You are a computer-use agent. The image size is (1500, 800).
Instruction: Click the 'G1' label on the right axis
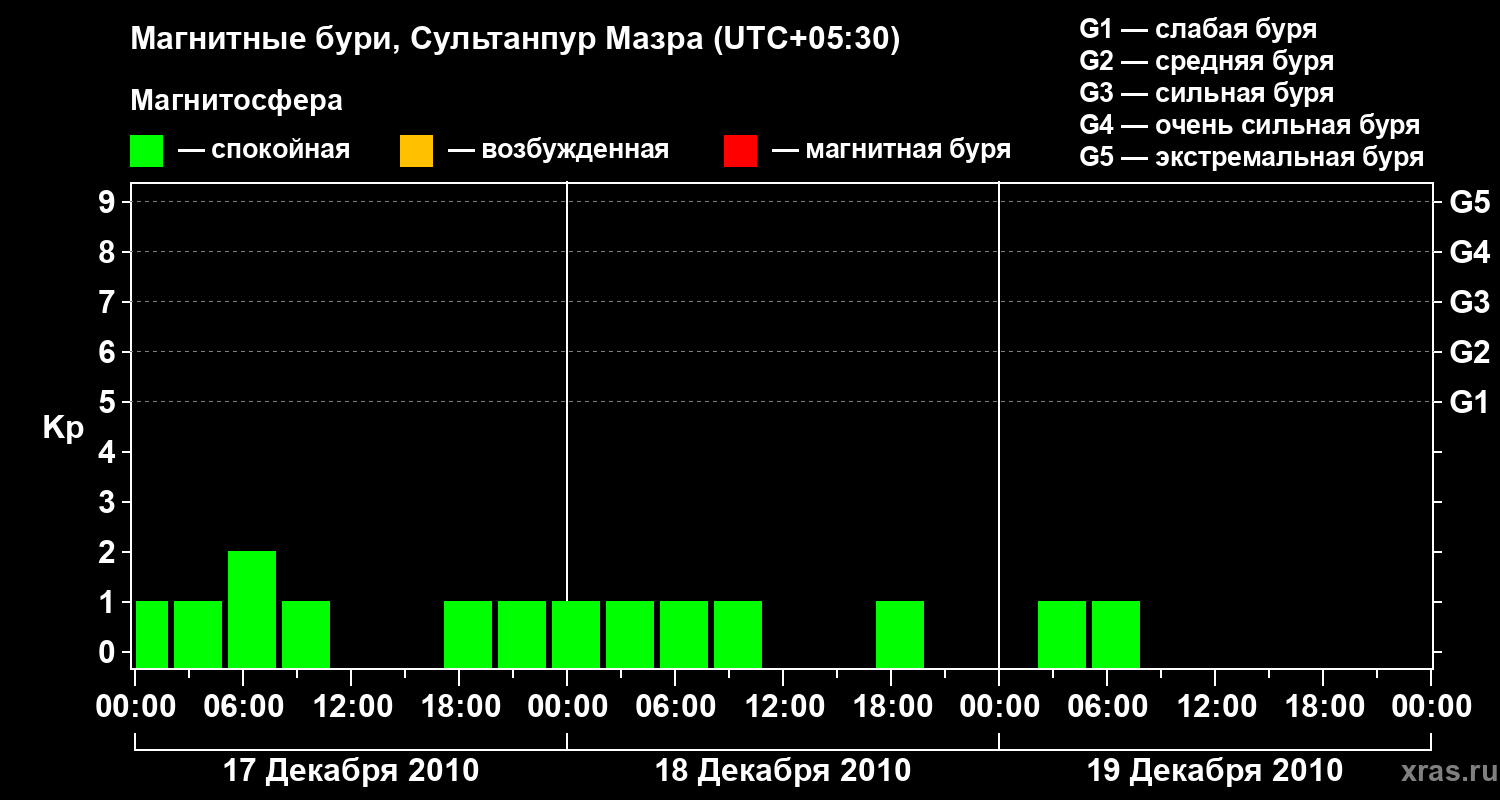pyautogui.click(x=1470, y=402)
